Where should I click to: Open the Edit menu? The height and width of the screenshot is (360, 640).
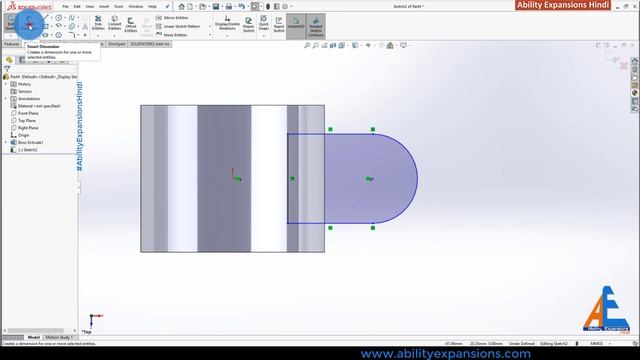click(77, 7)
